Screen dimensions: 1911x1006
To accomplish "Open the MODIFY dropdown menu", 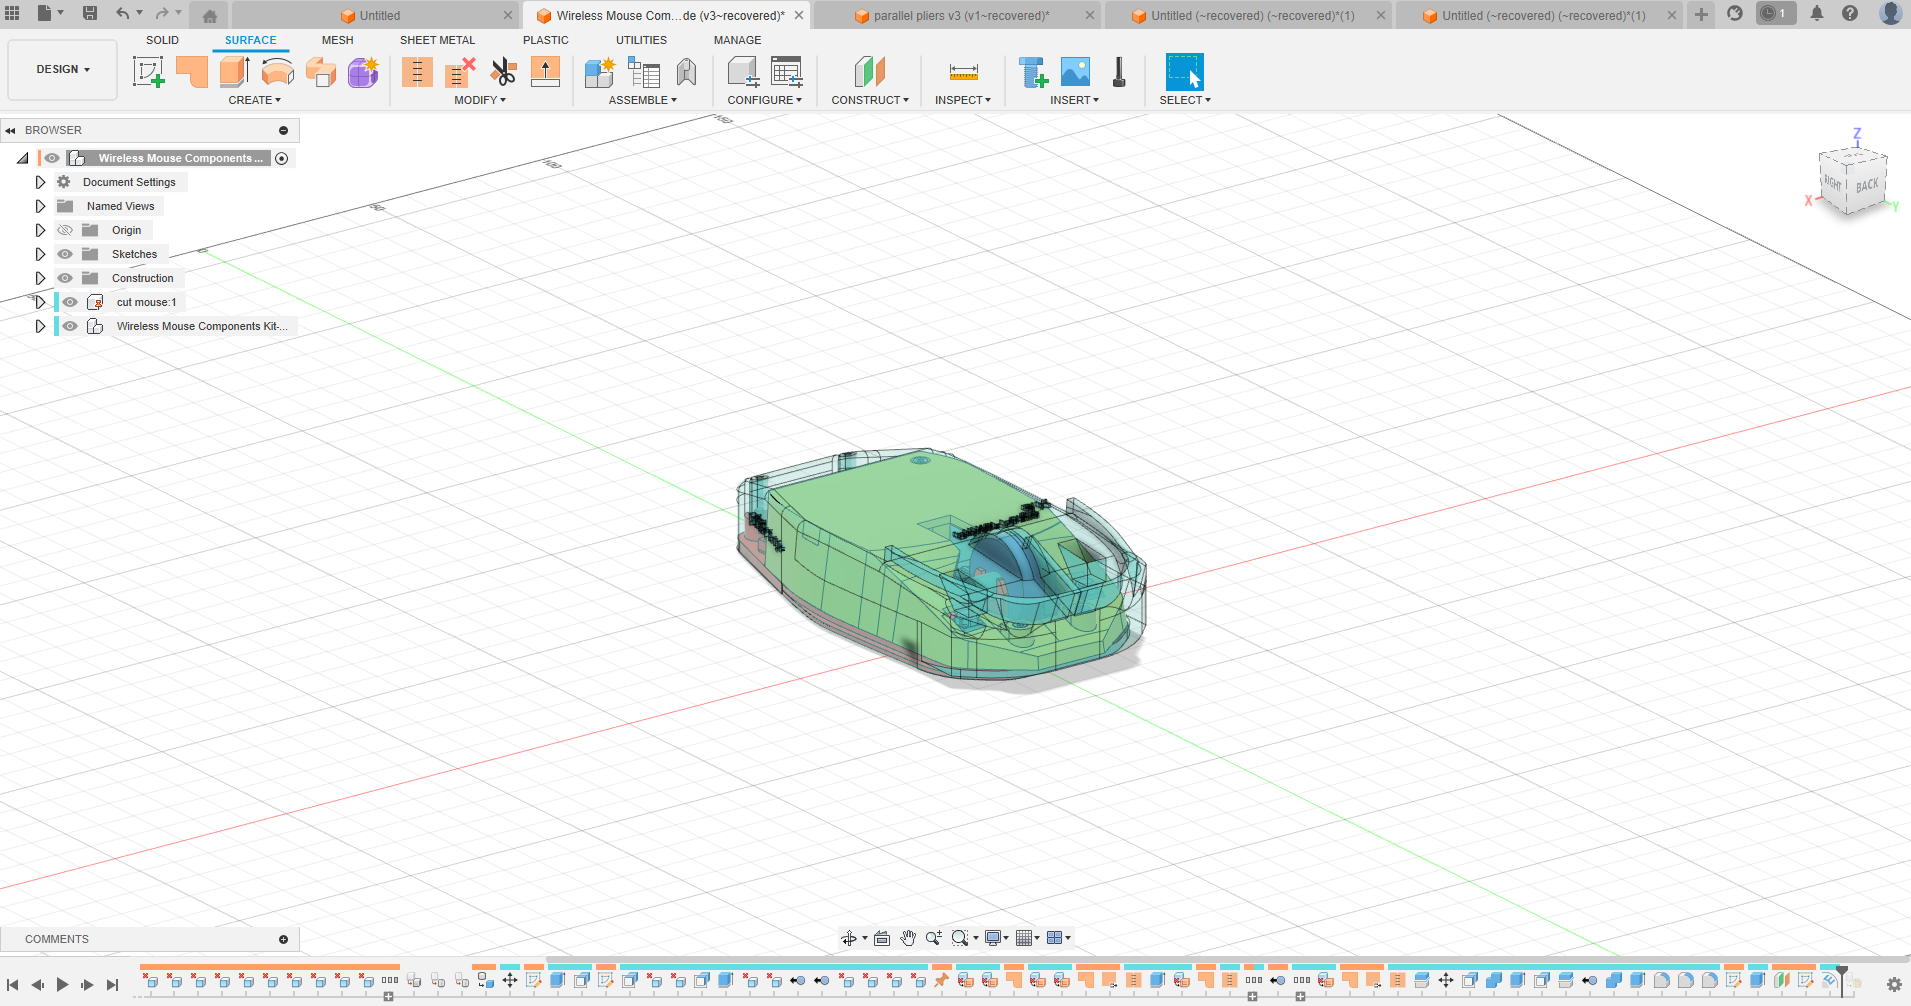I will (x=480, y=100).
